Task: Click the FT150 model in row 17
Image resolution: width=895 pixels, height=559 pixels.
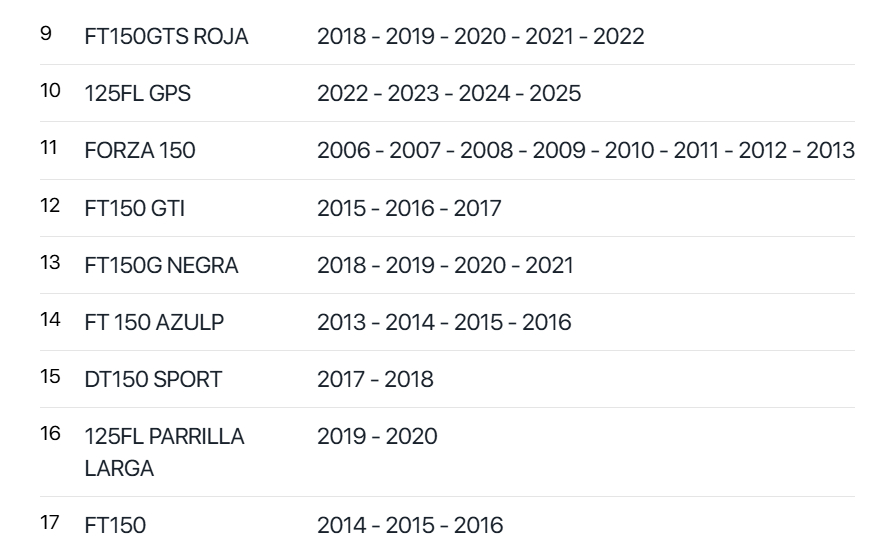Action: [114, 525]
